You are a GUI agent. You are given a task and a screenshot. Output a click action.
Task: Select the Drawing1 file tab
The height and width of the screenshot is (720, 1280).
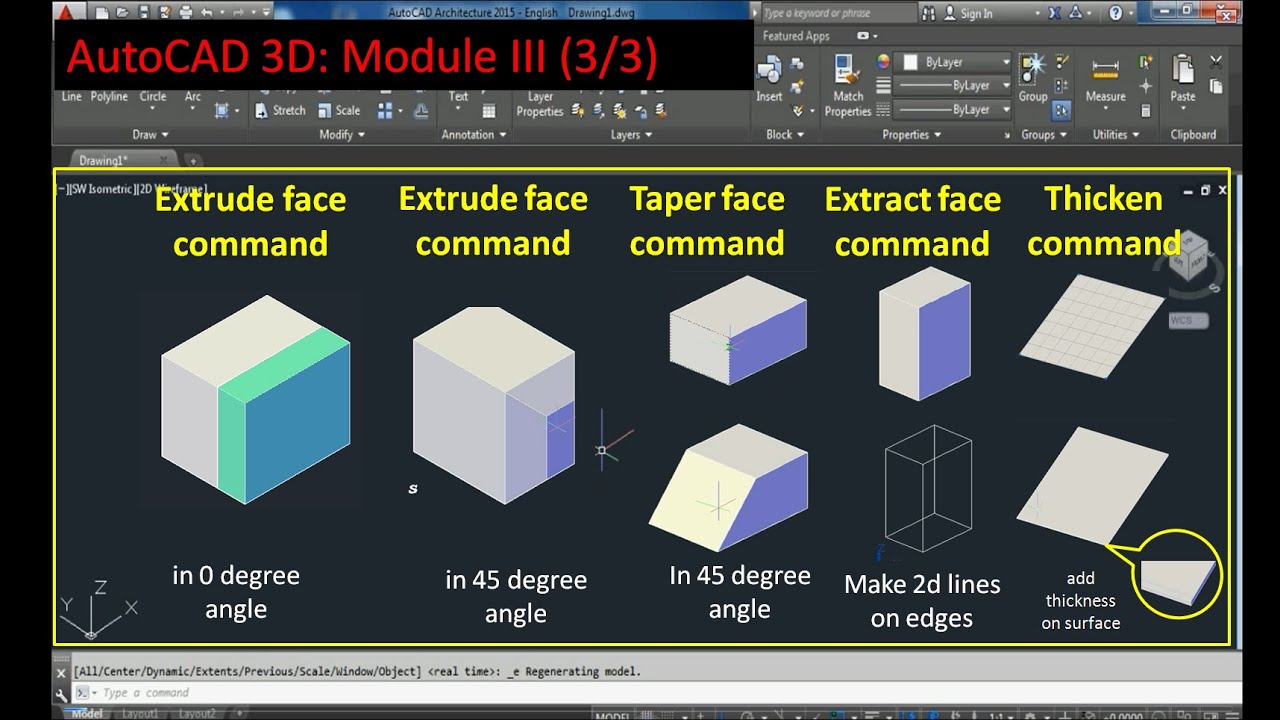coord(118,160)
